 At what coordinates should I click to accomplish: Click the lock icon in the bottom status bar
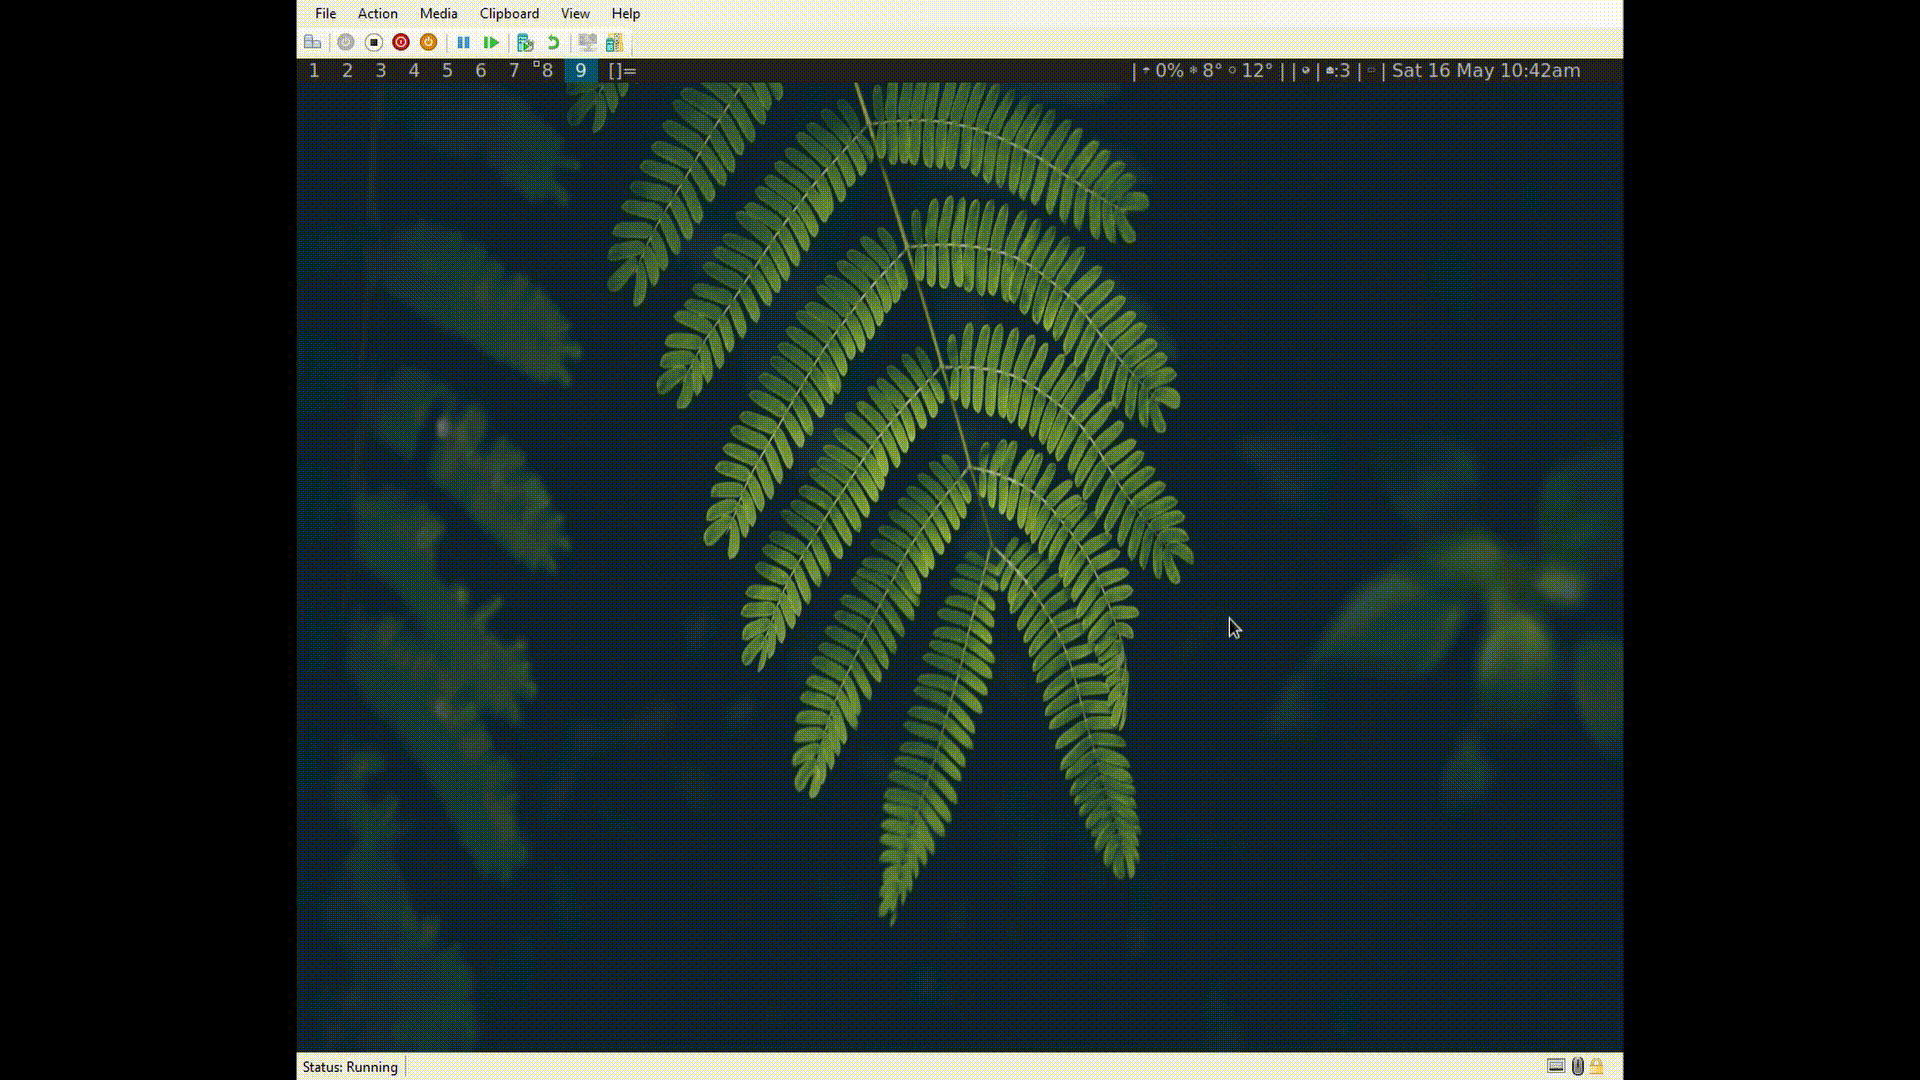pos(1598,1067)
